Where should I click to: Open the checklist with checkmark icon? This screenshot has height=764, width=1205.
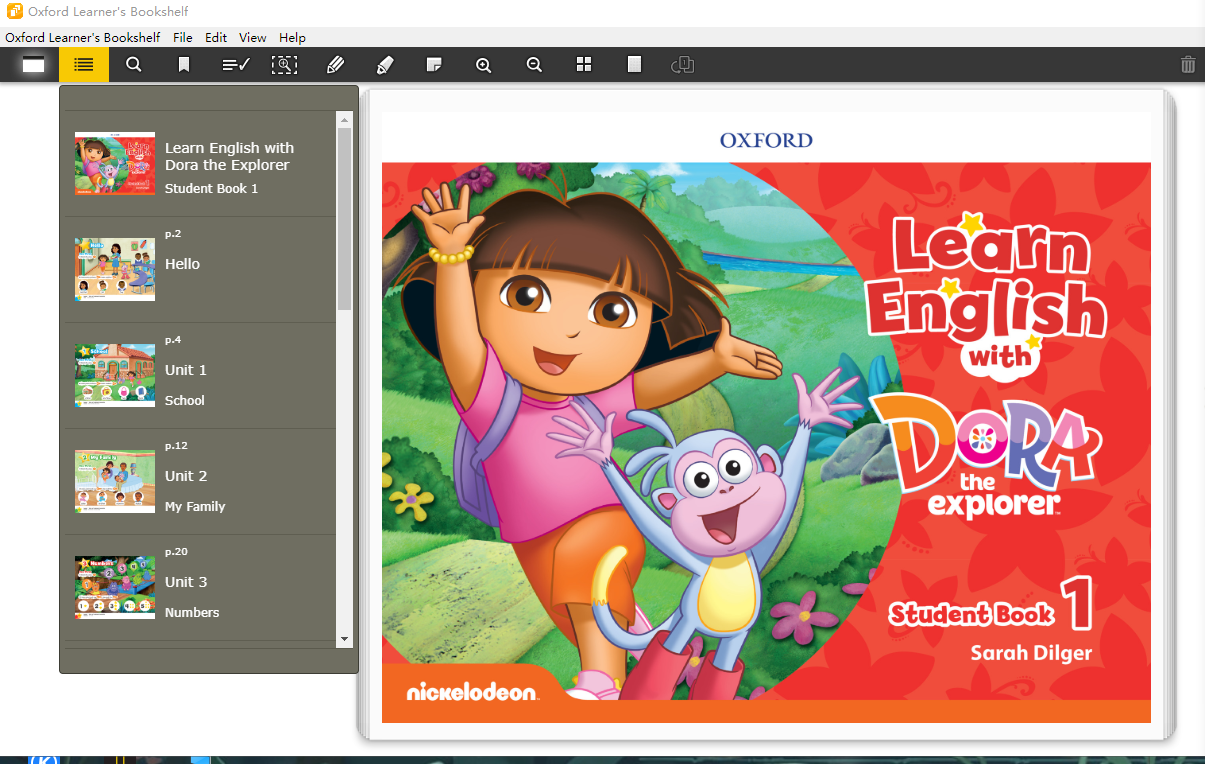(x=236, y=65)
